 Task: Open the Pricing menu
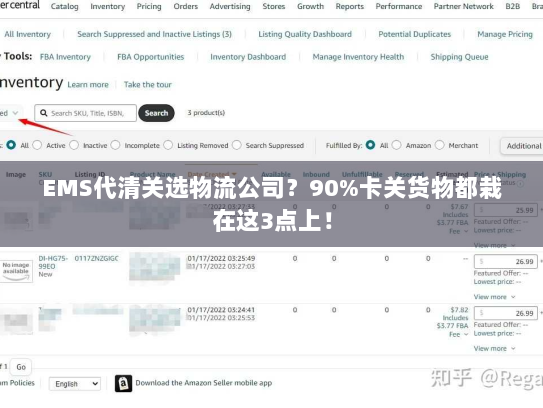[149, 6]
